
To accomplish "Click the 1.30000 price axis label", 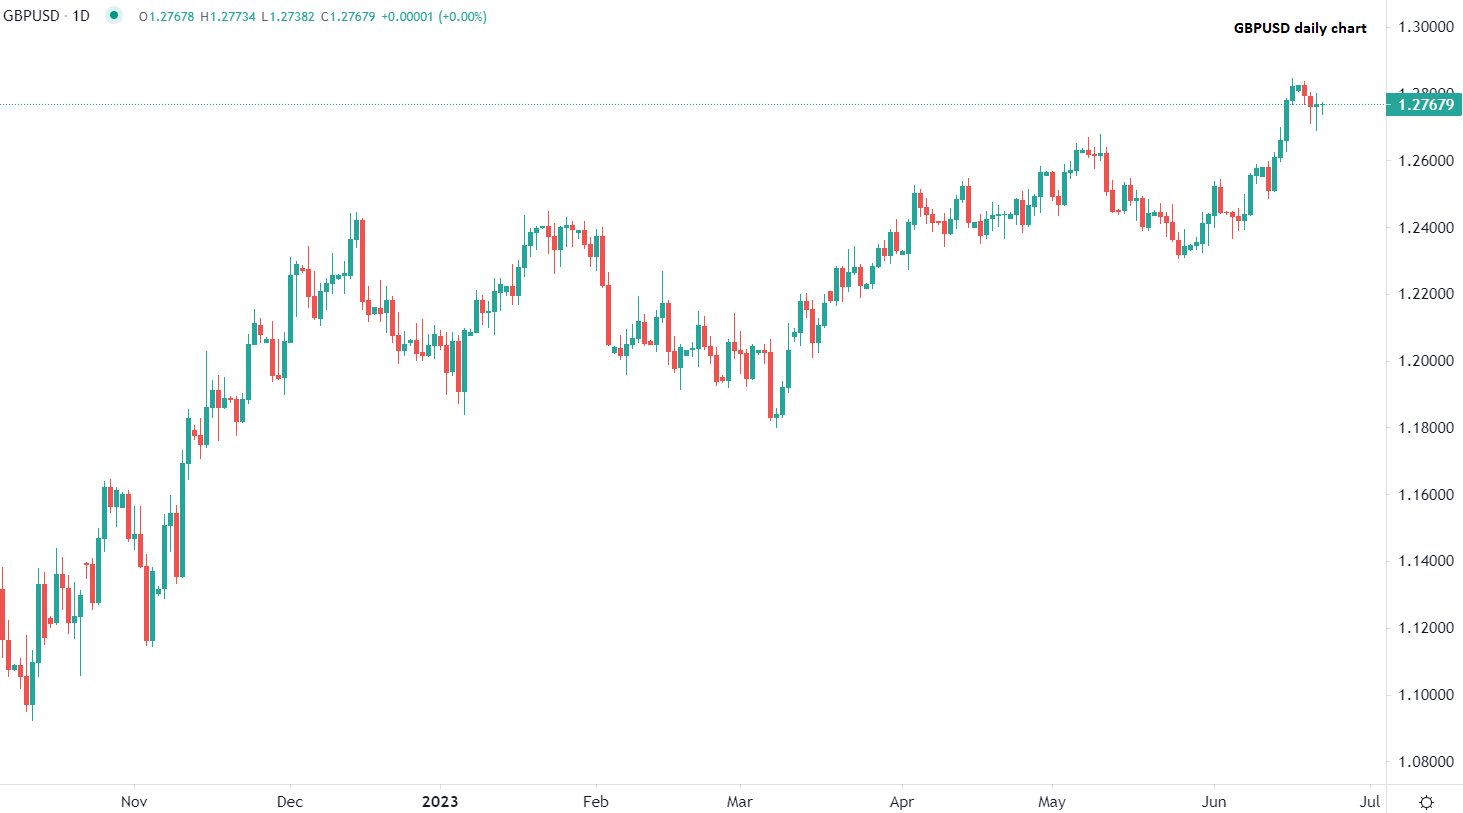I will point(1425,27).
